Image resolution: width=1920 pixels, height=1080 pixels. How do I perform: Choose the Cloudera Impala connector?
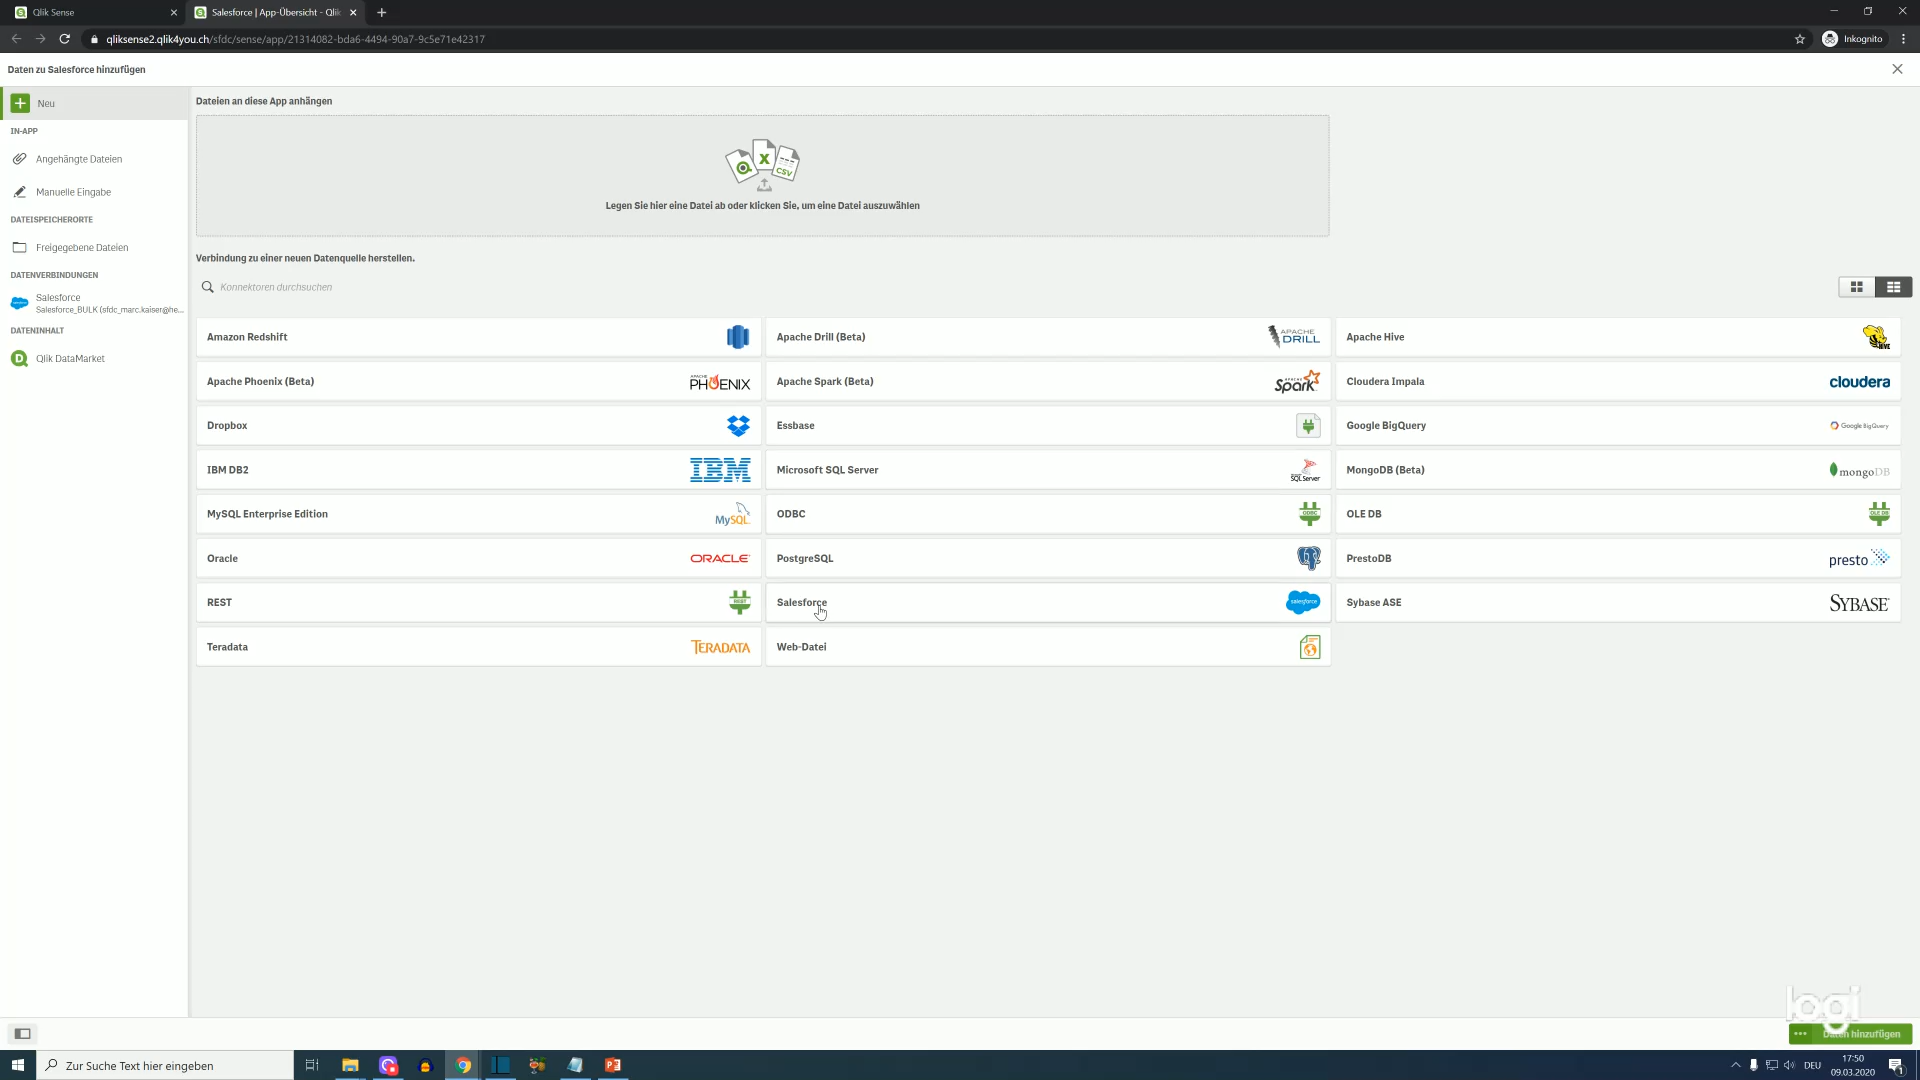1618,382
